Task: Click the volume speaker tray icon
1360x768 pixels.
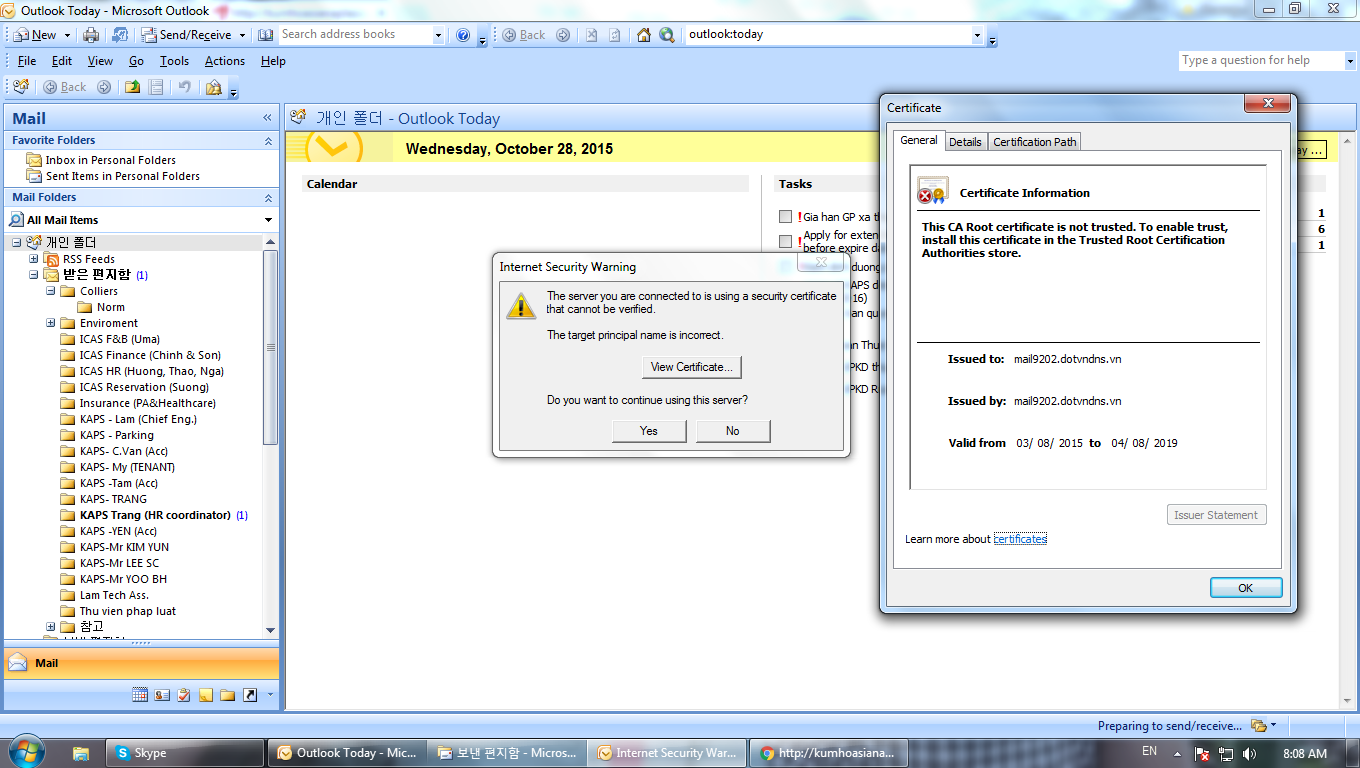Action: (x=1250, y=754)
